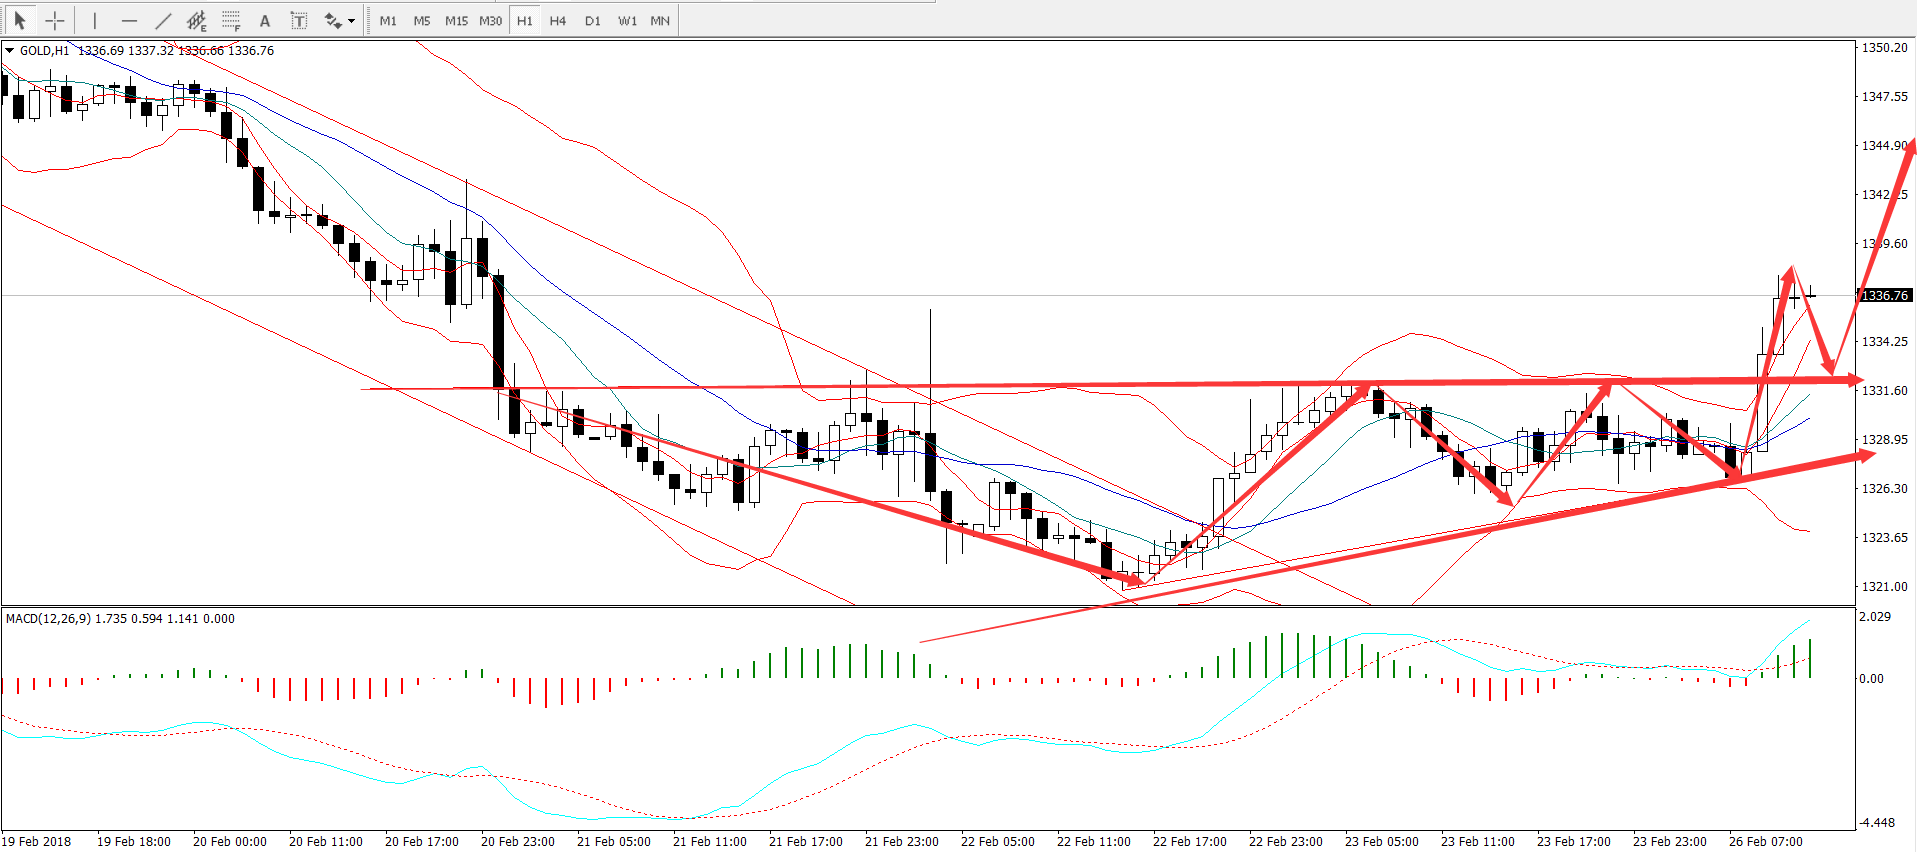Click the W1 weekly timeframe button
Viewport: 1917px width, 852px height.
[x=627, y=20]
